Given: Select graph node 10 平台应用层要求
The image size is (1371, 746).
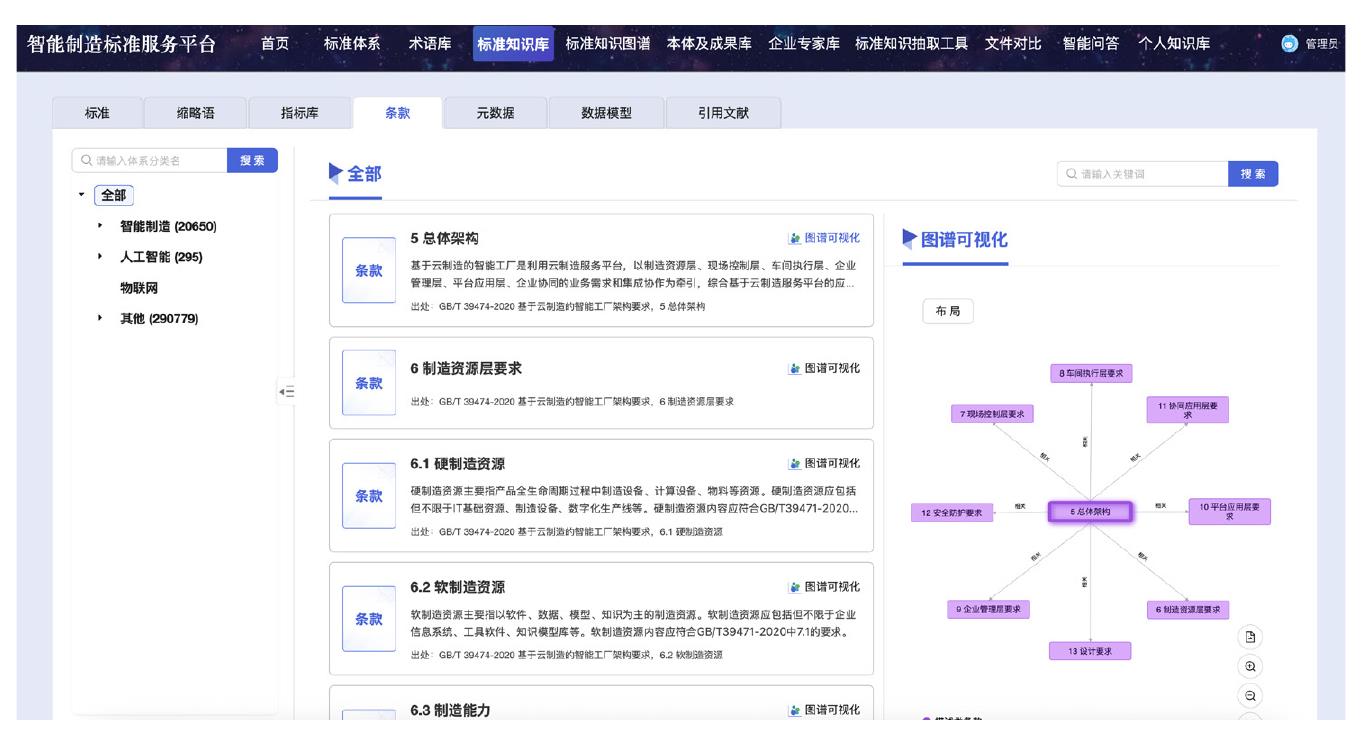Looking at the screenshot, I should (1229, 511).
